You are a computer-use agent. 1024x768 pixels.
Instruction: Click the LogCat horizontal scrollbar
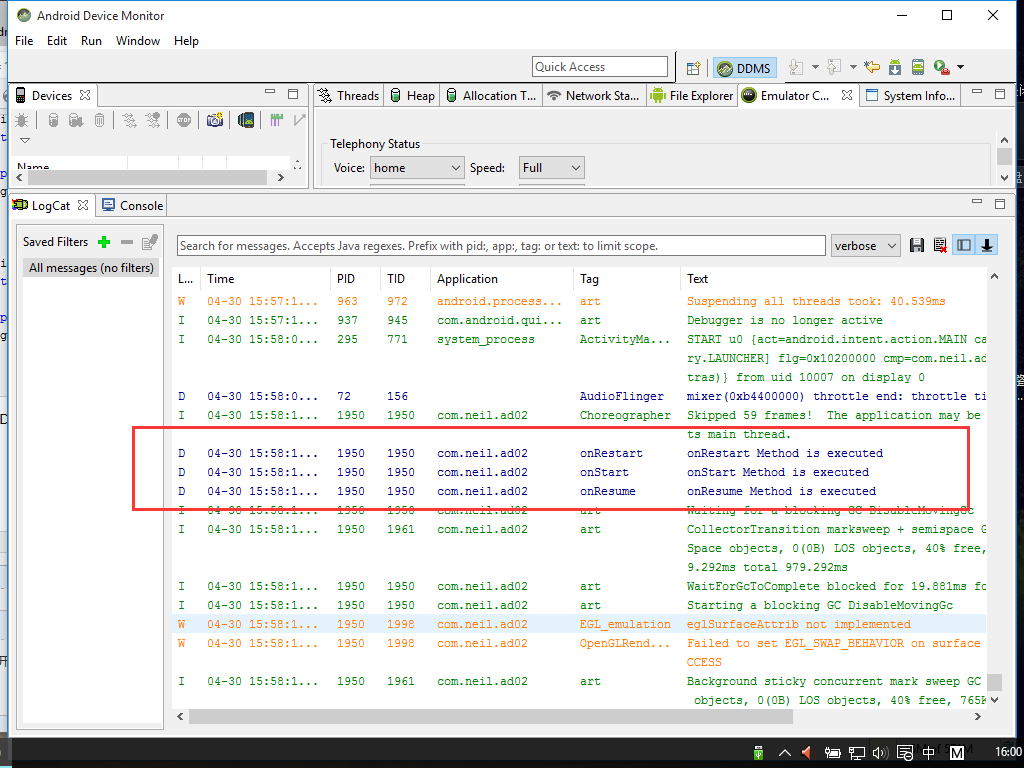point(490,717)
